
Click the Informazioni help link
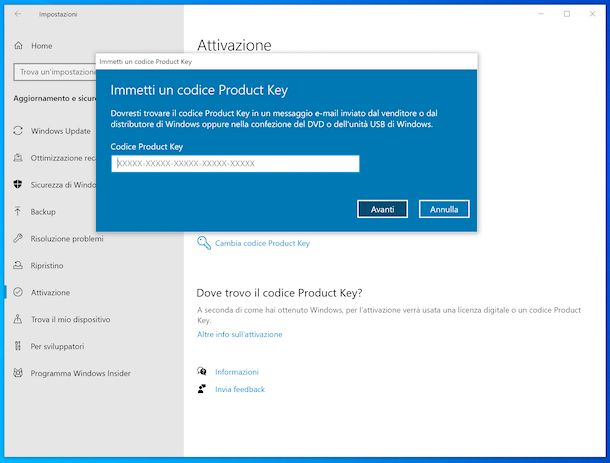[x=236, y=371]
